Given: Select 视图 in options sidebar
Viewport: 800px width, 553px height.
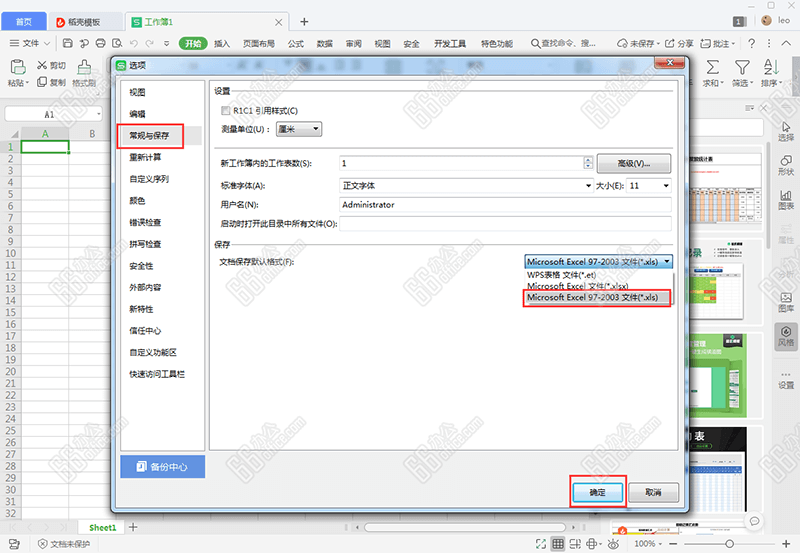Looking at the screenshot, I should click(137, 92).
